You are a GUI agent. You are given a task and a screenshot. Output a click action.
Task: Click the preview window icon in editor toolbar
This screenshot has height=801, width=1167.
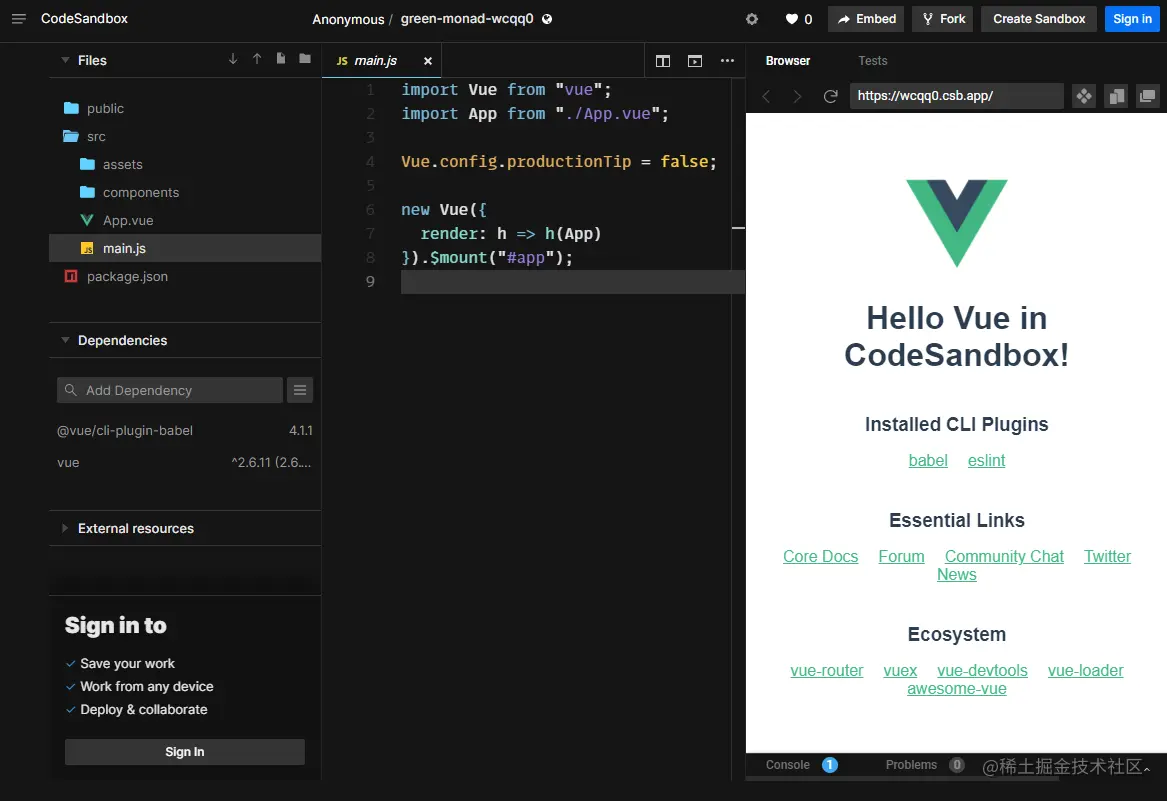694,61
